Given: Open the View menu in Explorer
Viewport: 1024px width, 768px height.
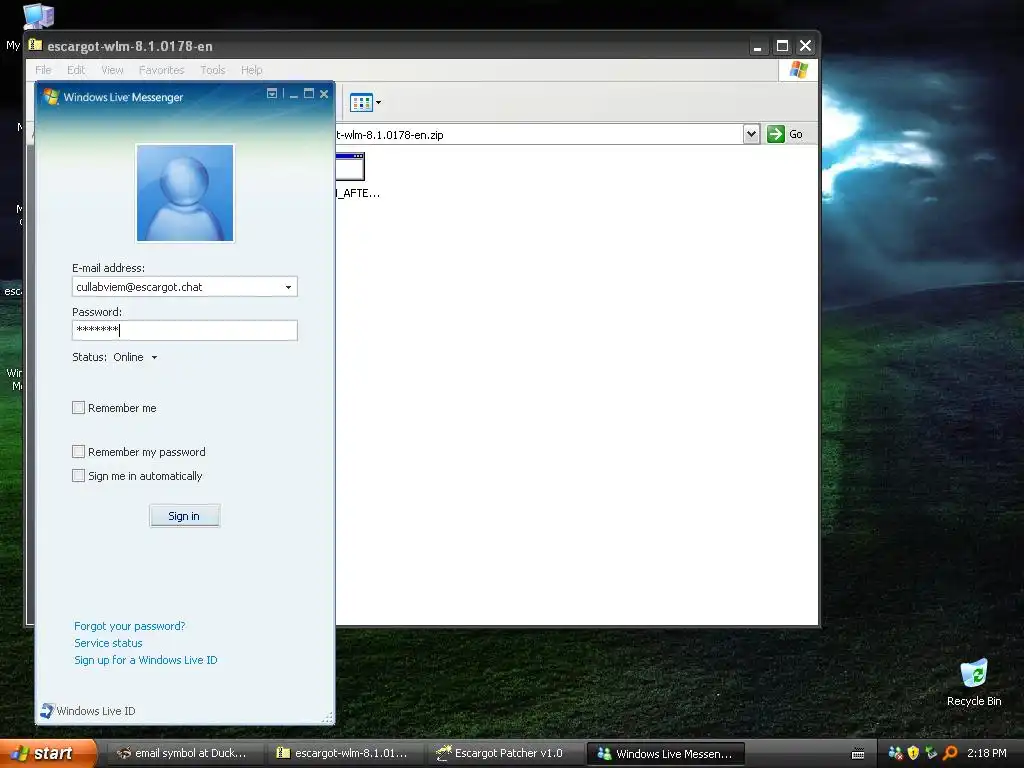Looking at the screenshot, I should click(x=112, y=70).
